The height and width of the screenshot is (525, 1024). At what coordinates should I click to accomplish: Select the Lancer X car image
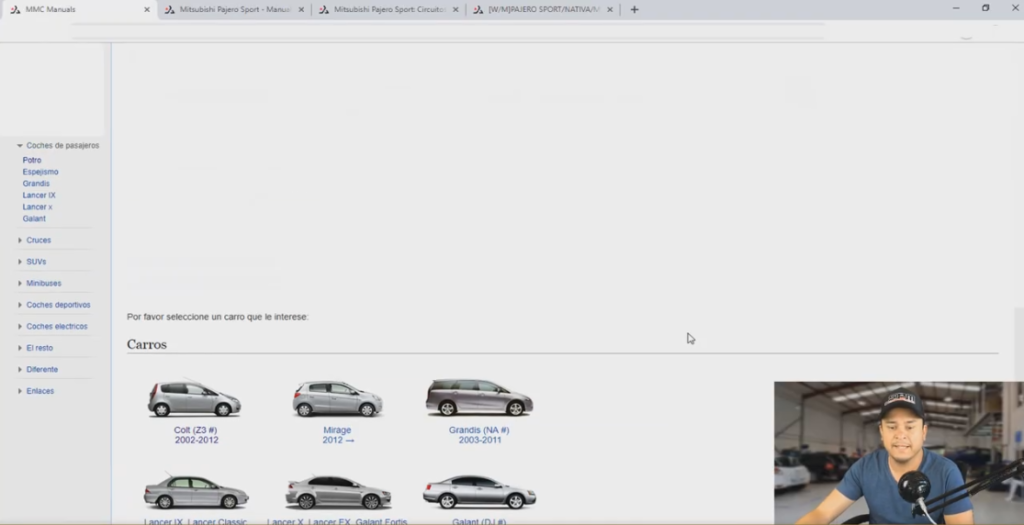[x=338, y=492]
